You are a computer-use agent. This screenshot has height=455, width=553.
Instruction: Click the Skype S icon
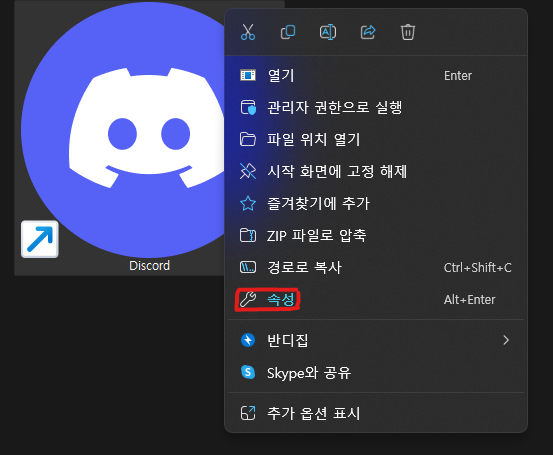point(248,372)
